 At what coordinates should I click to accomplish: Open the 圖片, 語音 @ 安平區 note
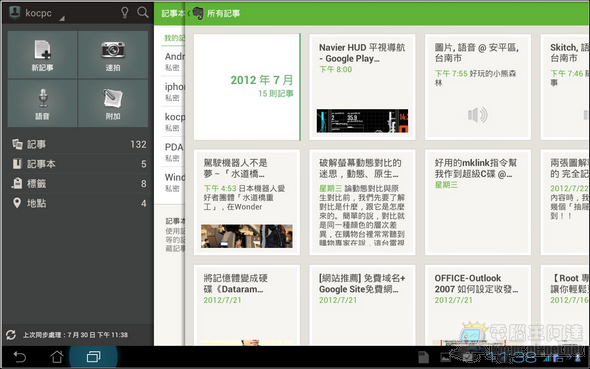point(478,87)
